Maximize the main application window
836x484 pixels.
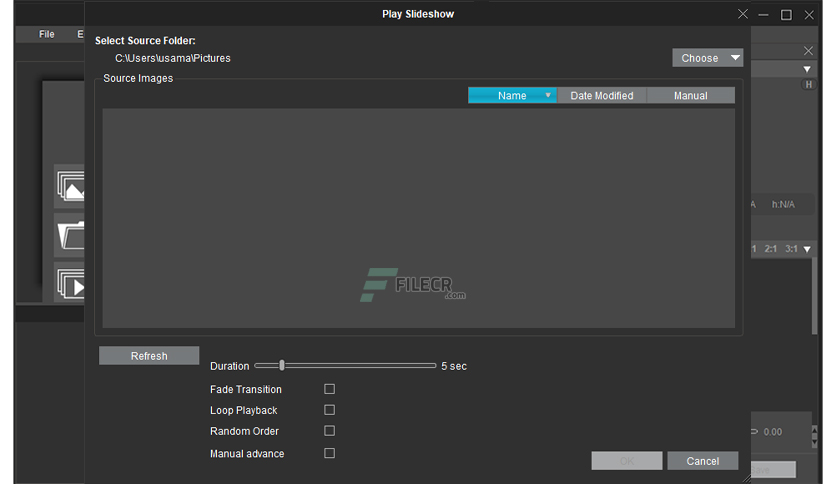pos(786,15)
